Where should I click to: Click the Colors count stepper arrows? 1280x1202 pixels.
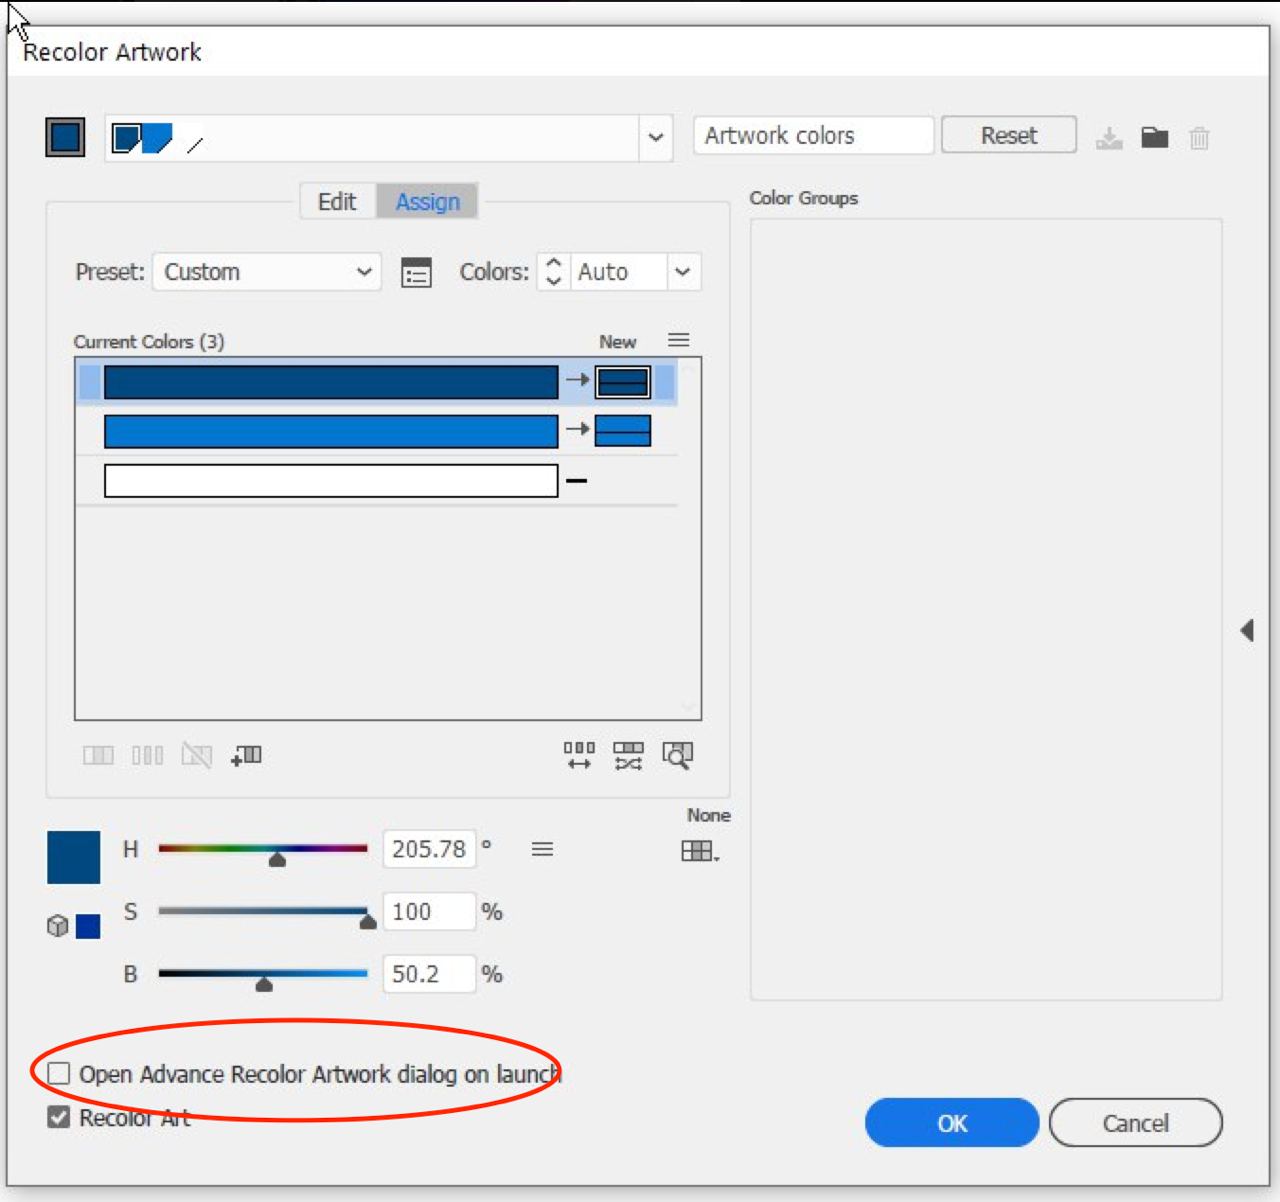tap(554, 272)
